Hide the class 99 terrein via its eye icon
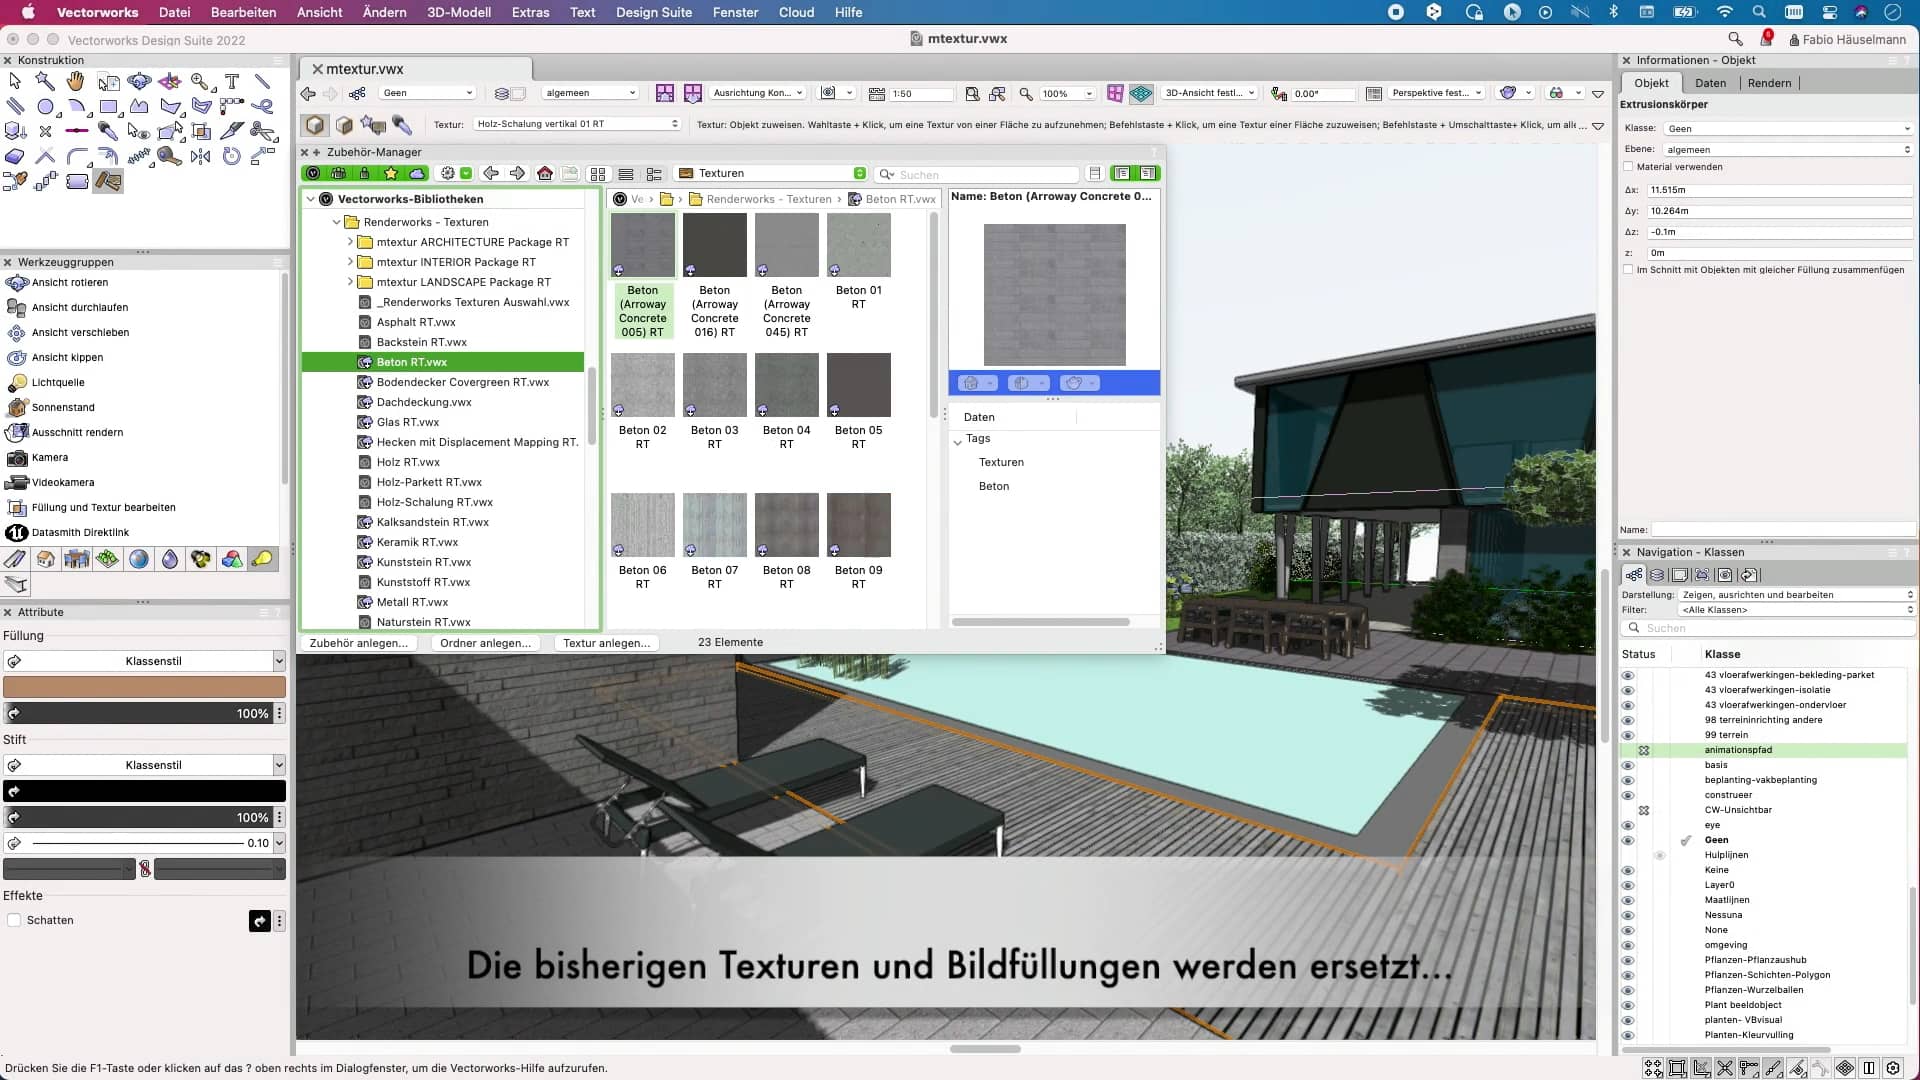The image size is (1920, 1080). point(1630,735)
